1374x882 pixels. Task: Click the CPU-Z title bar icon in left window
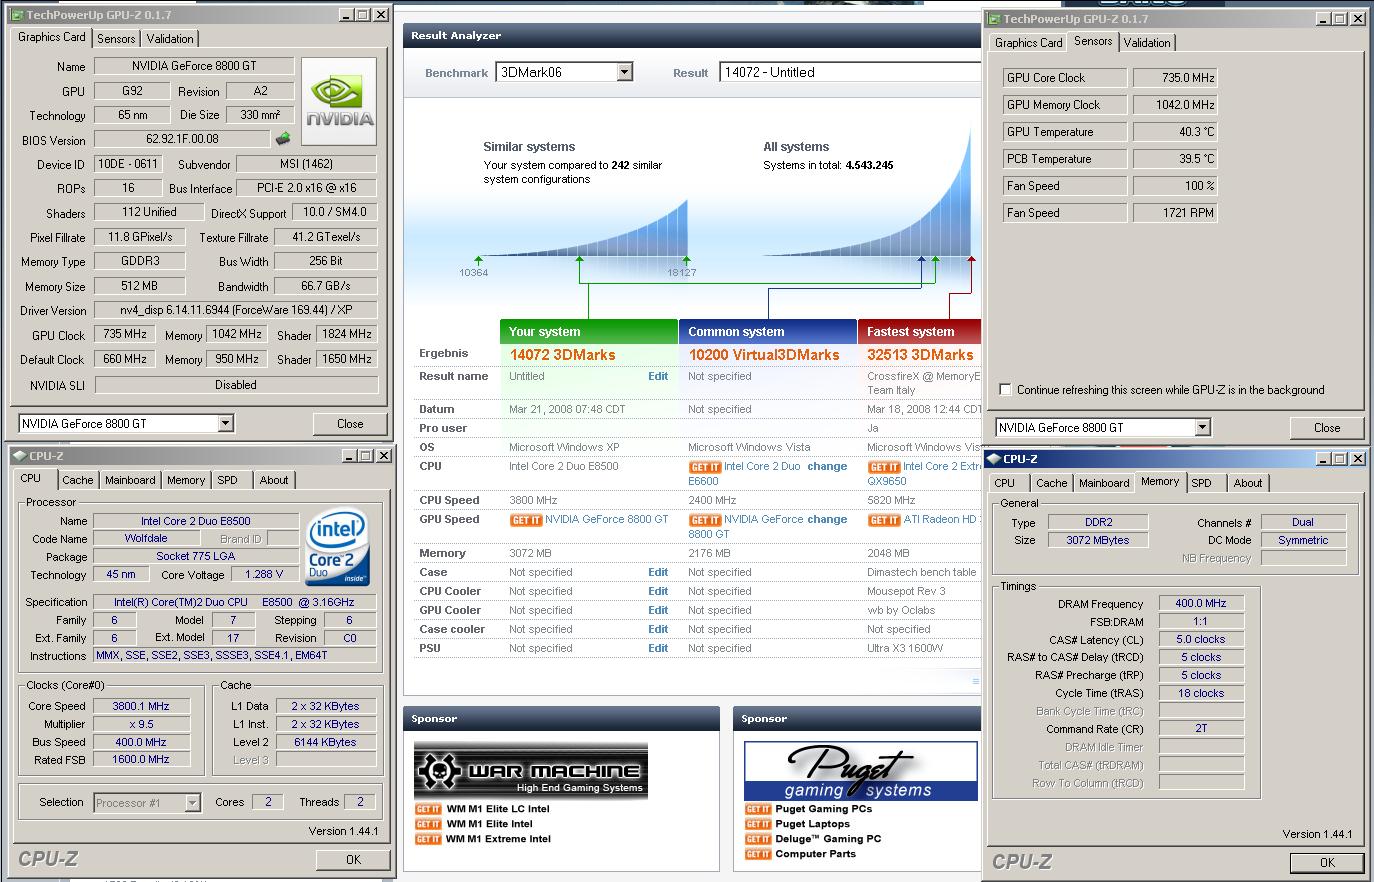(x=19, y=456)
